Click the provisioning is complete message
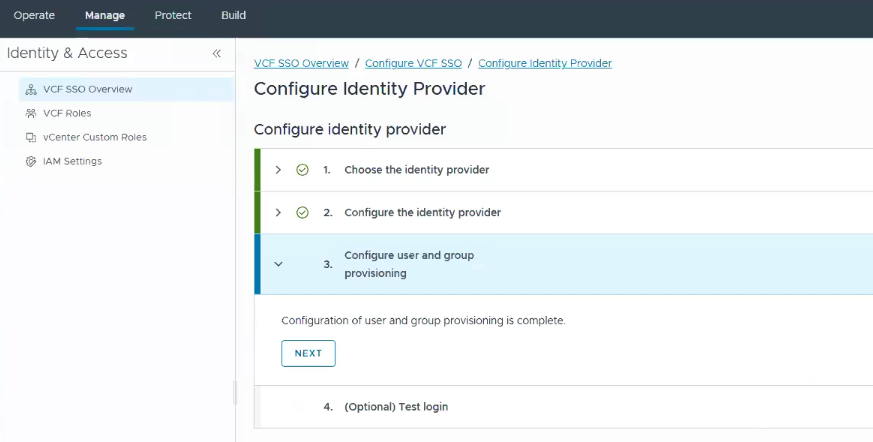Viewport: 873px width, 442px height. tap(423, 321)
